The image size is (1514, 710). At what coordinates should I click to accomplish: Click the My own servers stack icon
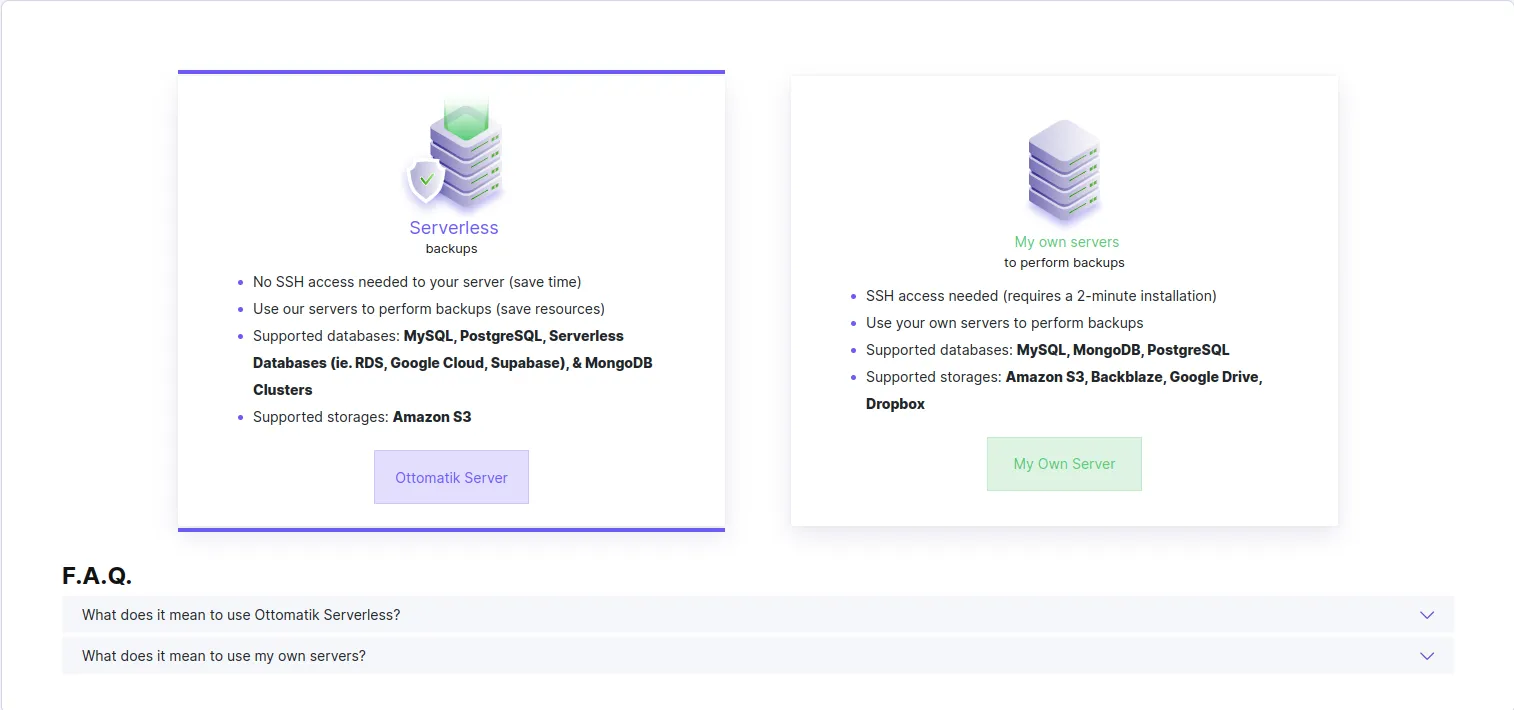point(1064,170)
